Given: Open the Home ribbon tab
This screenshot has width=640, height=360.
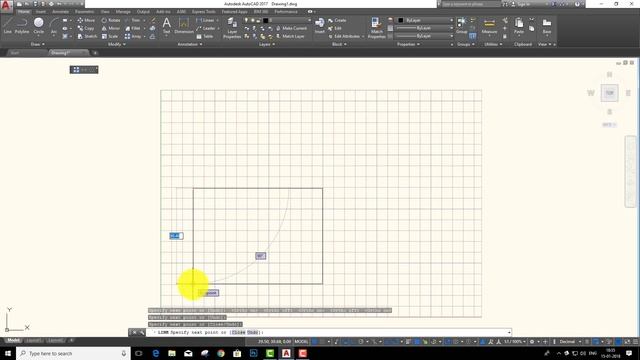Looking at the screenshot, I should coord(24,12).
